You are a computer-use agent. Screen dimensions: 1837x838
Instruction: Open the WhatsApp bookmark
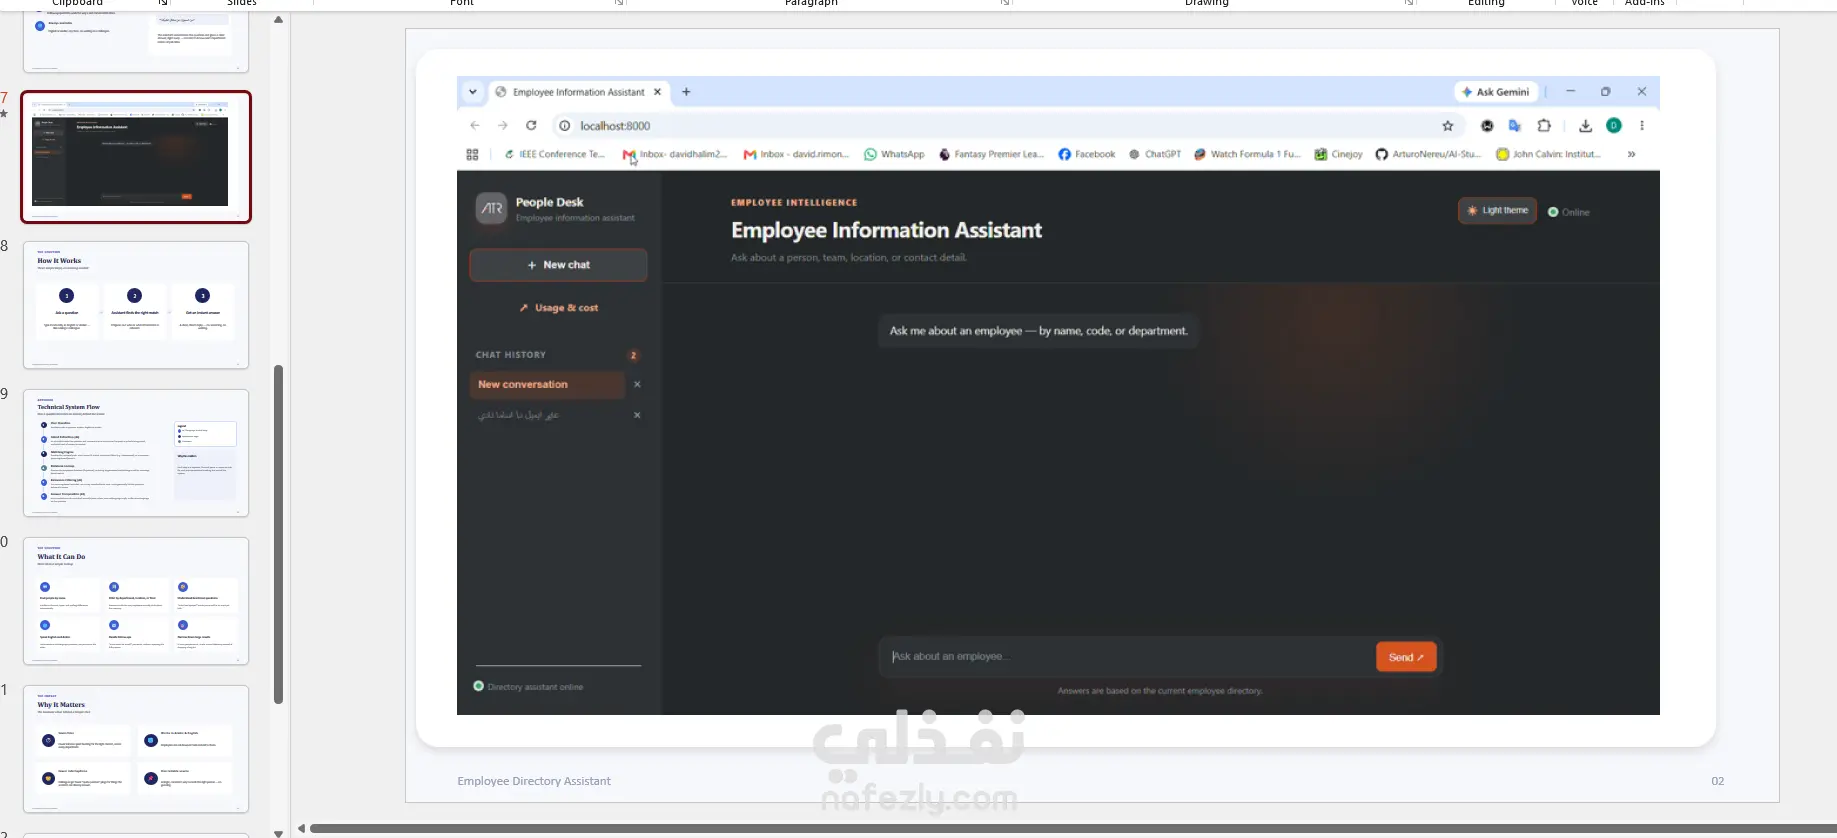tap(894, 154)
